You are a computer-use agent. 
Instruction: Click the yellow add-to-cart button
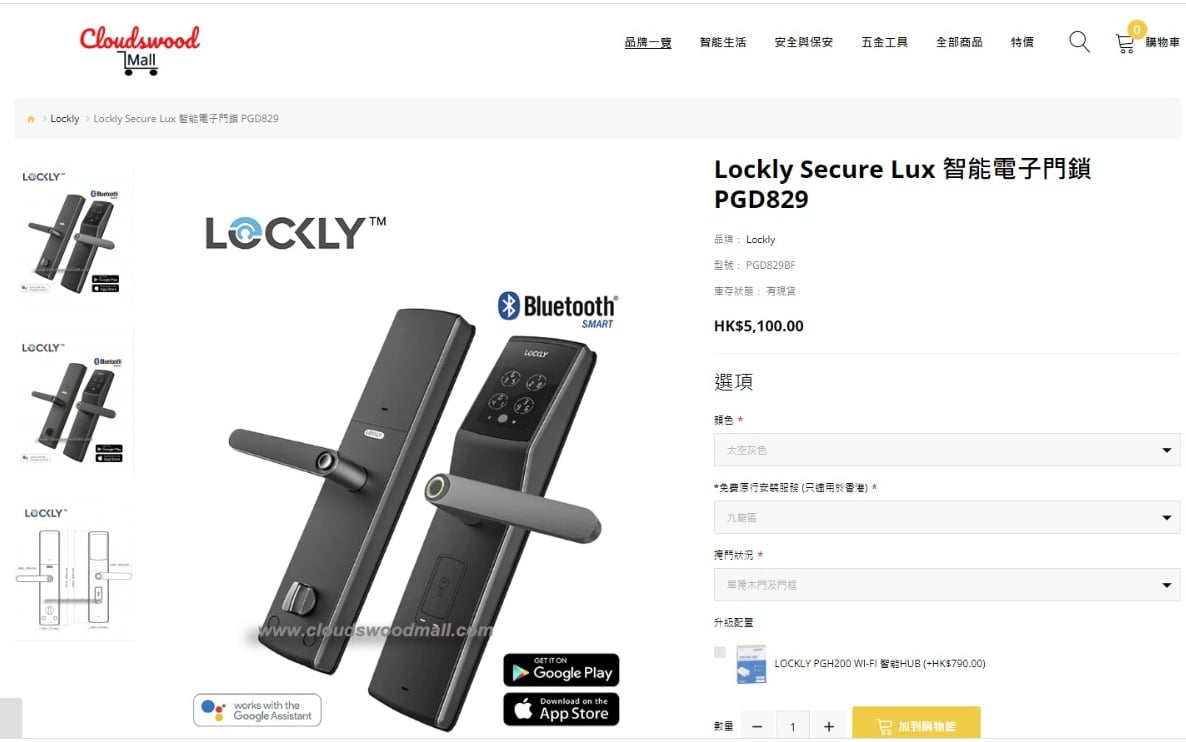coord(916,725)
